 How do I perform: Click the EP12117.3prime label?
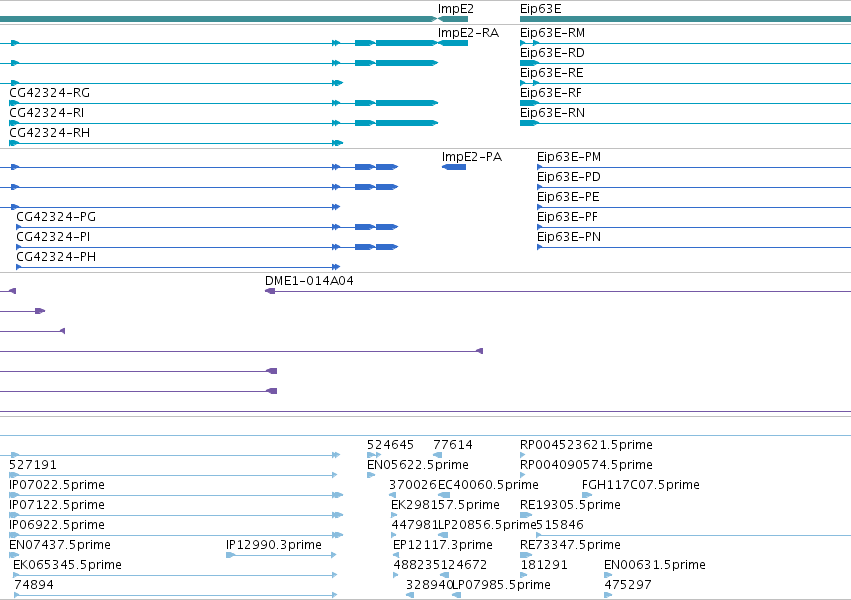(x=443, y=545)
